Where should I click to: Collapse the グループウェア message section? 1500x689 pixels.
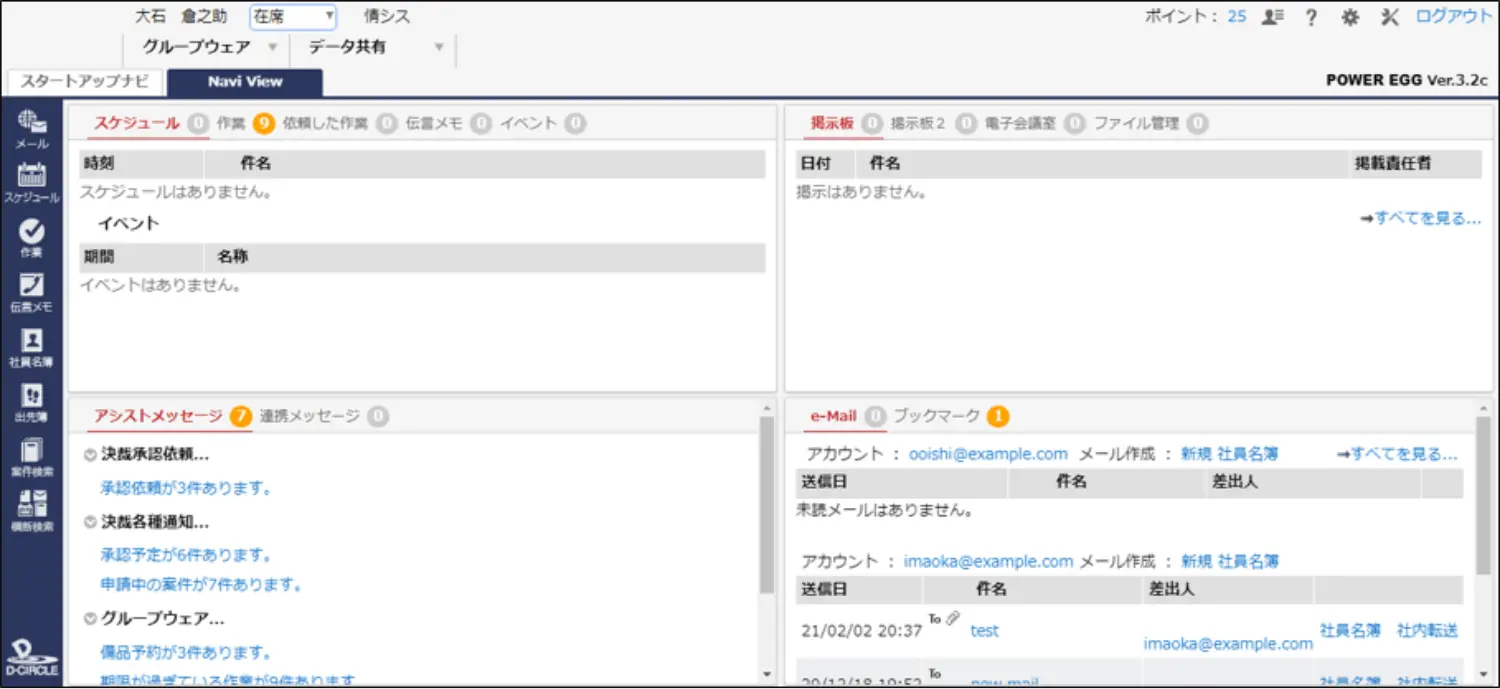click(x=90, y=619)
